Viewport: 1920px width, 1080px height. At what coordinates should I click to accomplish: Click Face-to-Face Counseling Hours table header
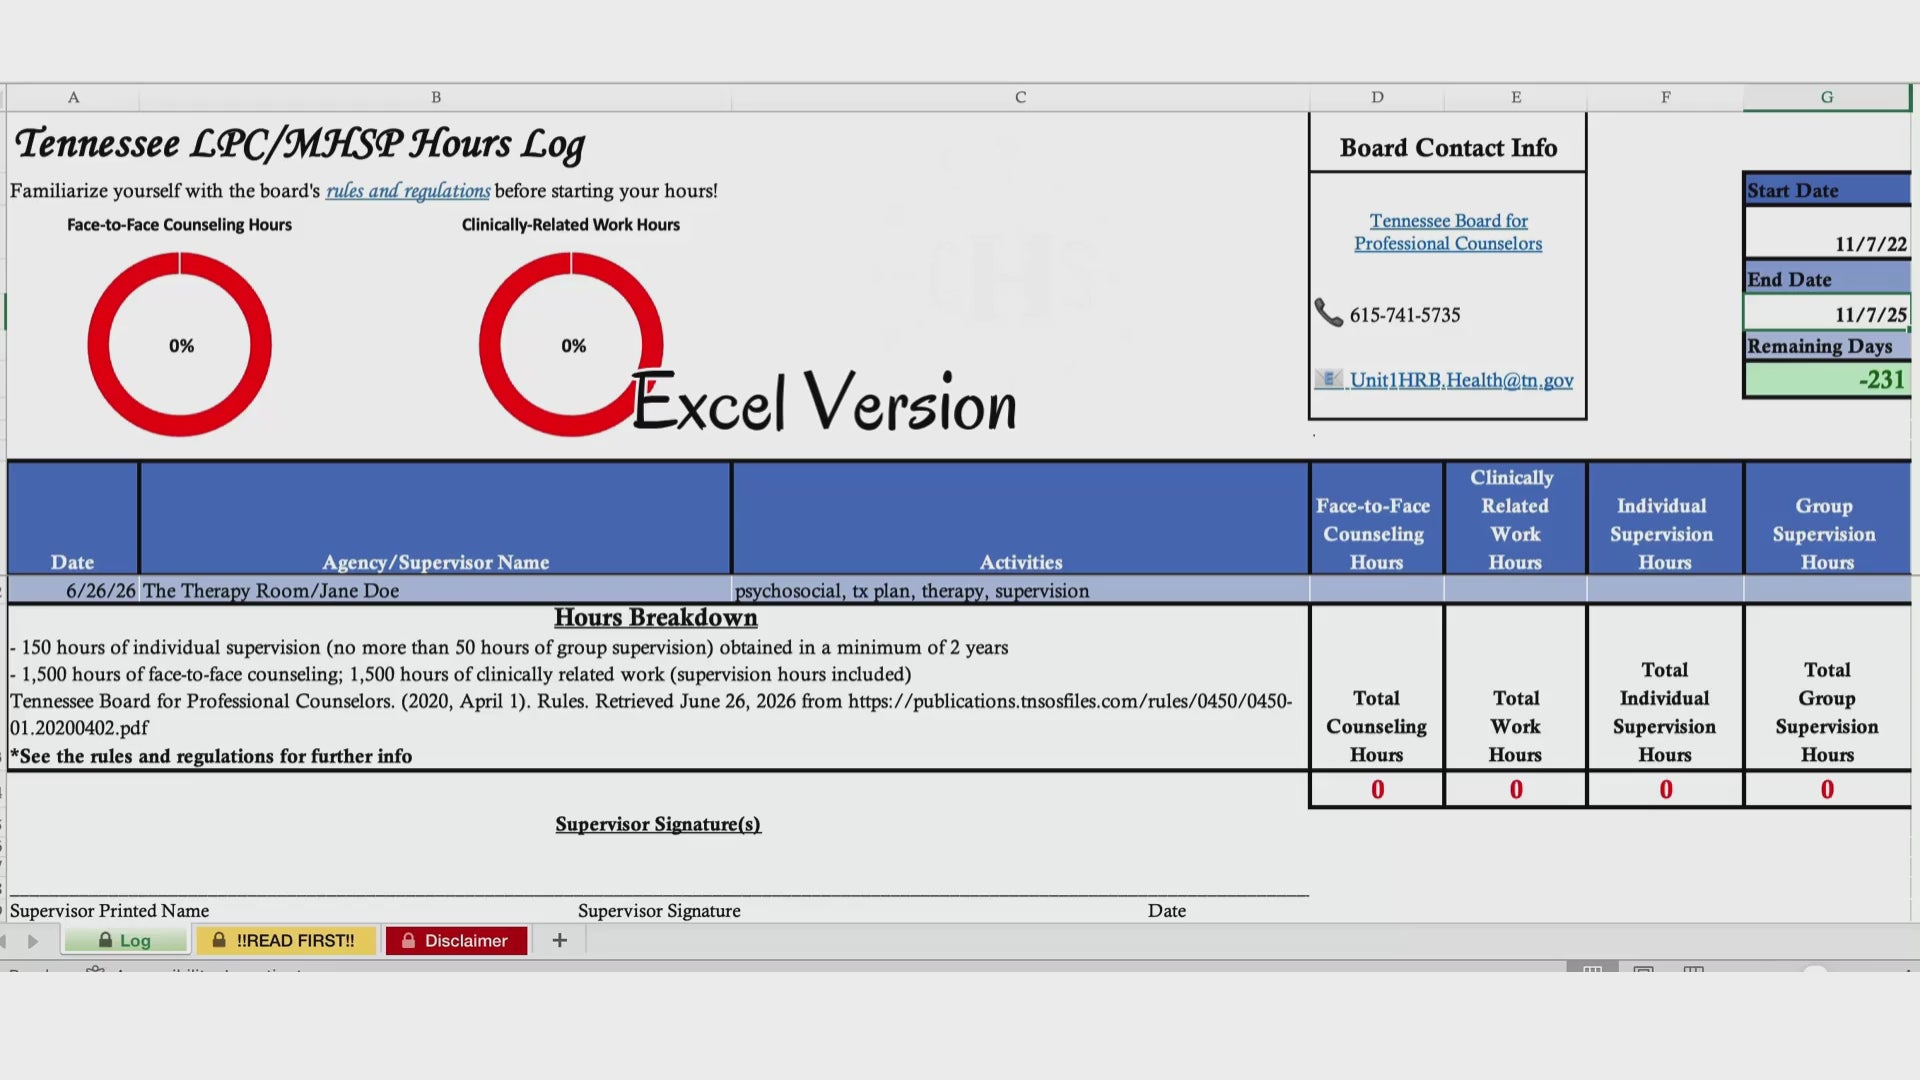tap(1377, 518)
